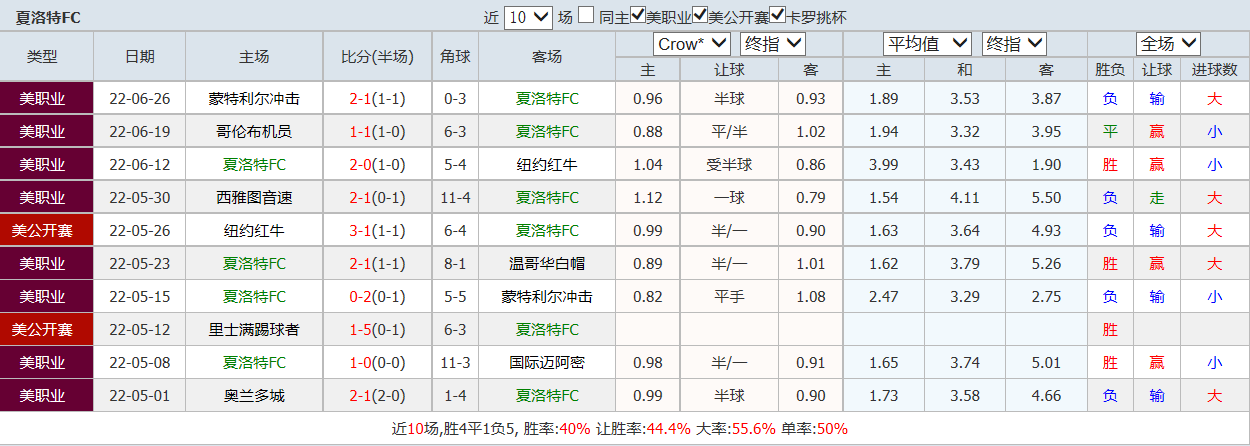Click the 奥兰多城 home team
The width and height of the screenshot is (1250, 446).
tap(254, 396)
